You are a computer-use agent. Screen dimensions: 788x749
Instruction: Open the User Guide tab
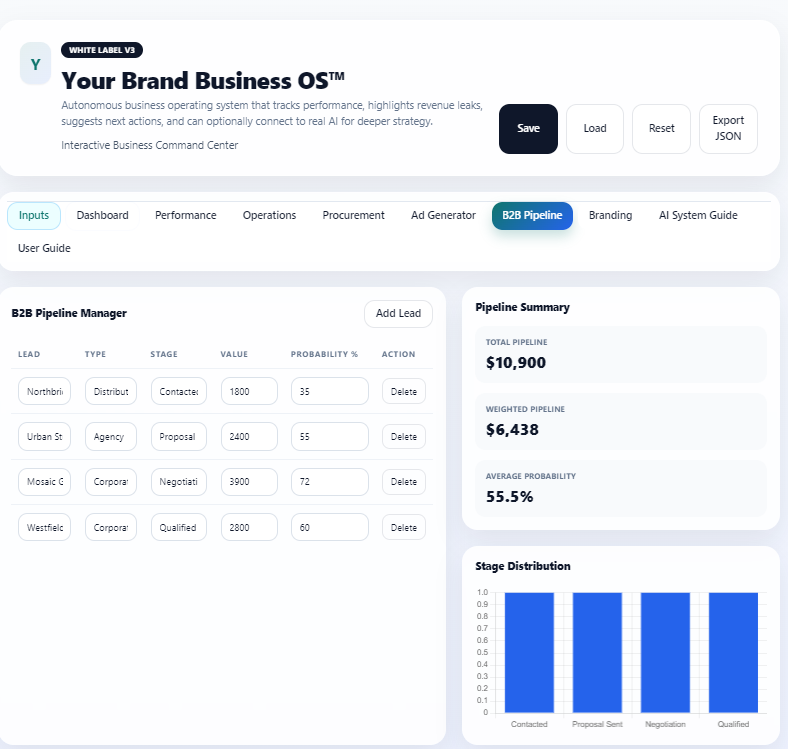(44, 248)
